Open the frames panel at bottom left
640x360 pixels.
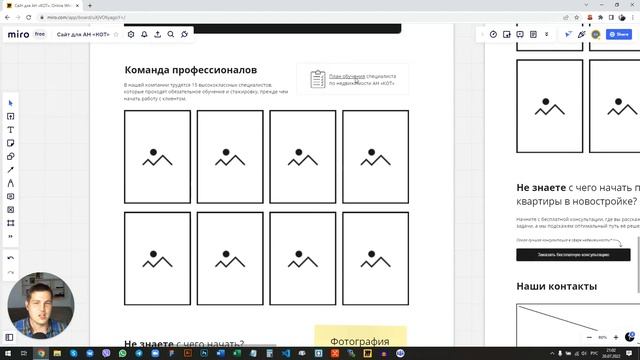coord(9,338)
